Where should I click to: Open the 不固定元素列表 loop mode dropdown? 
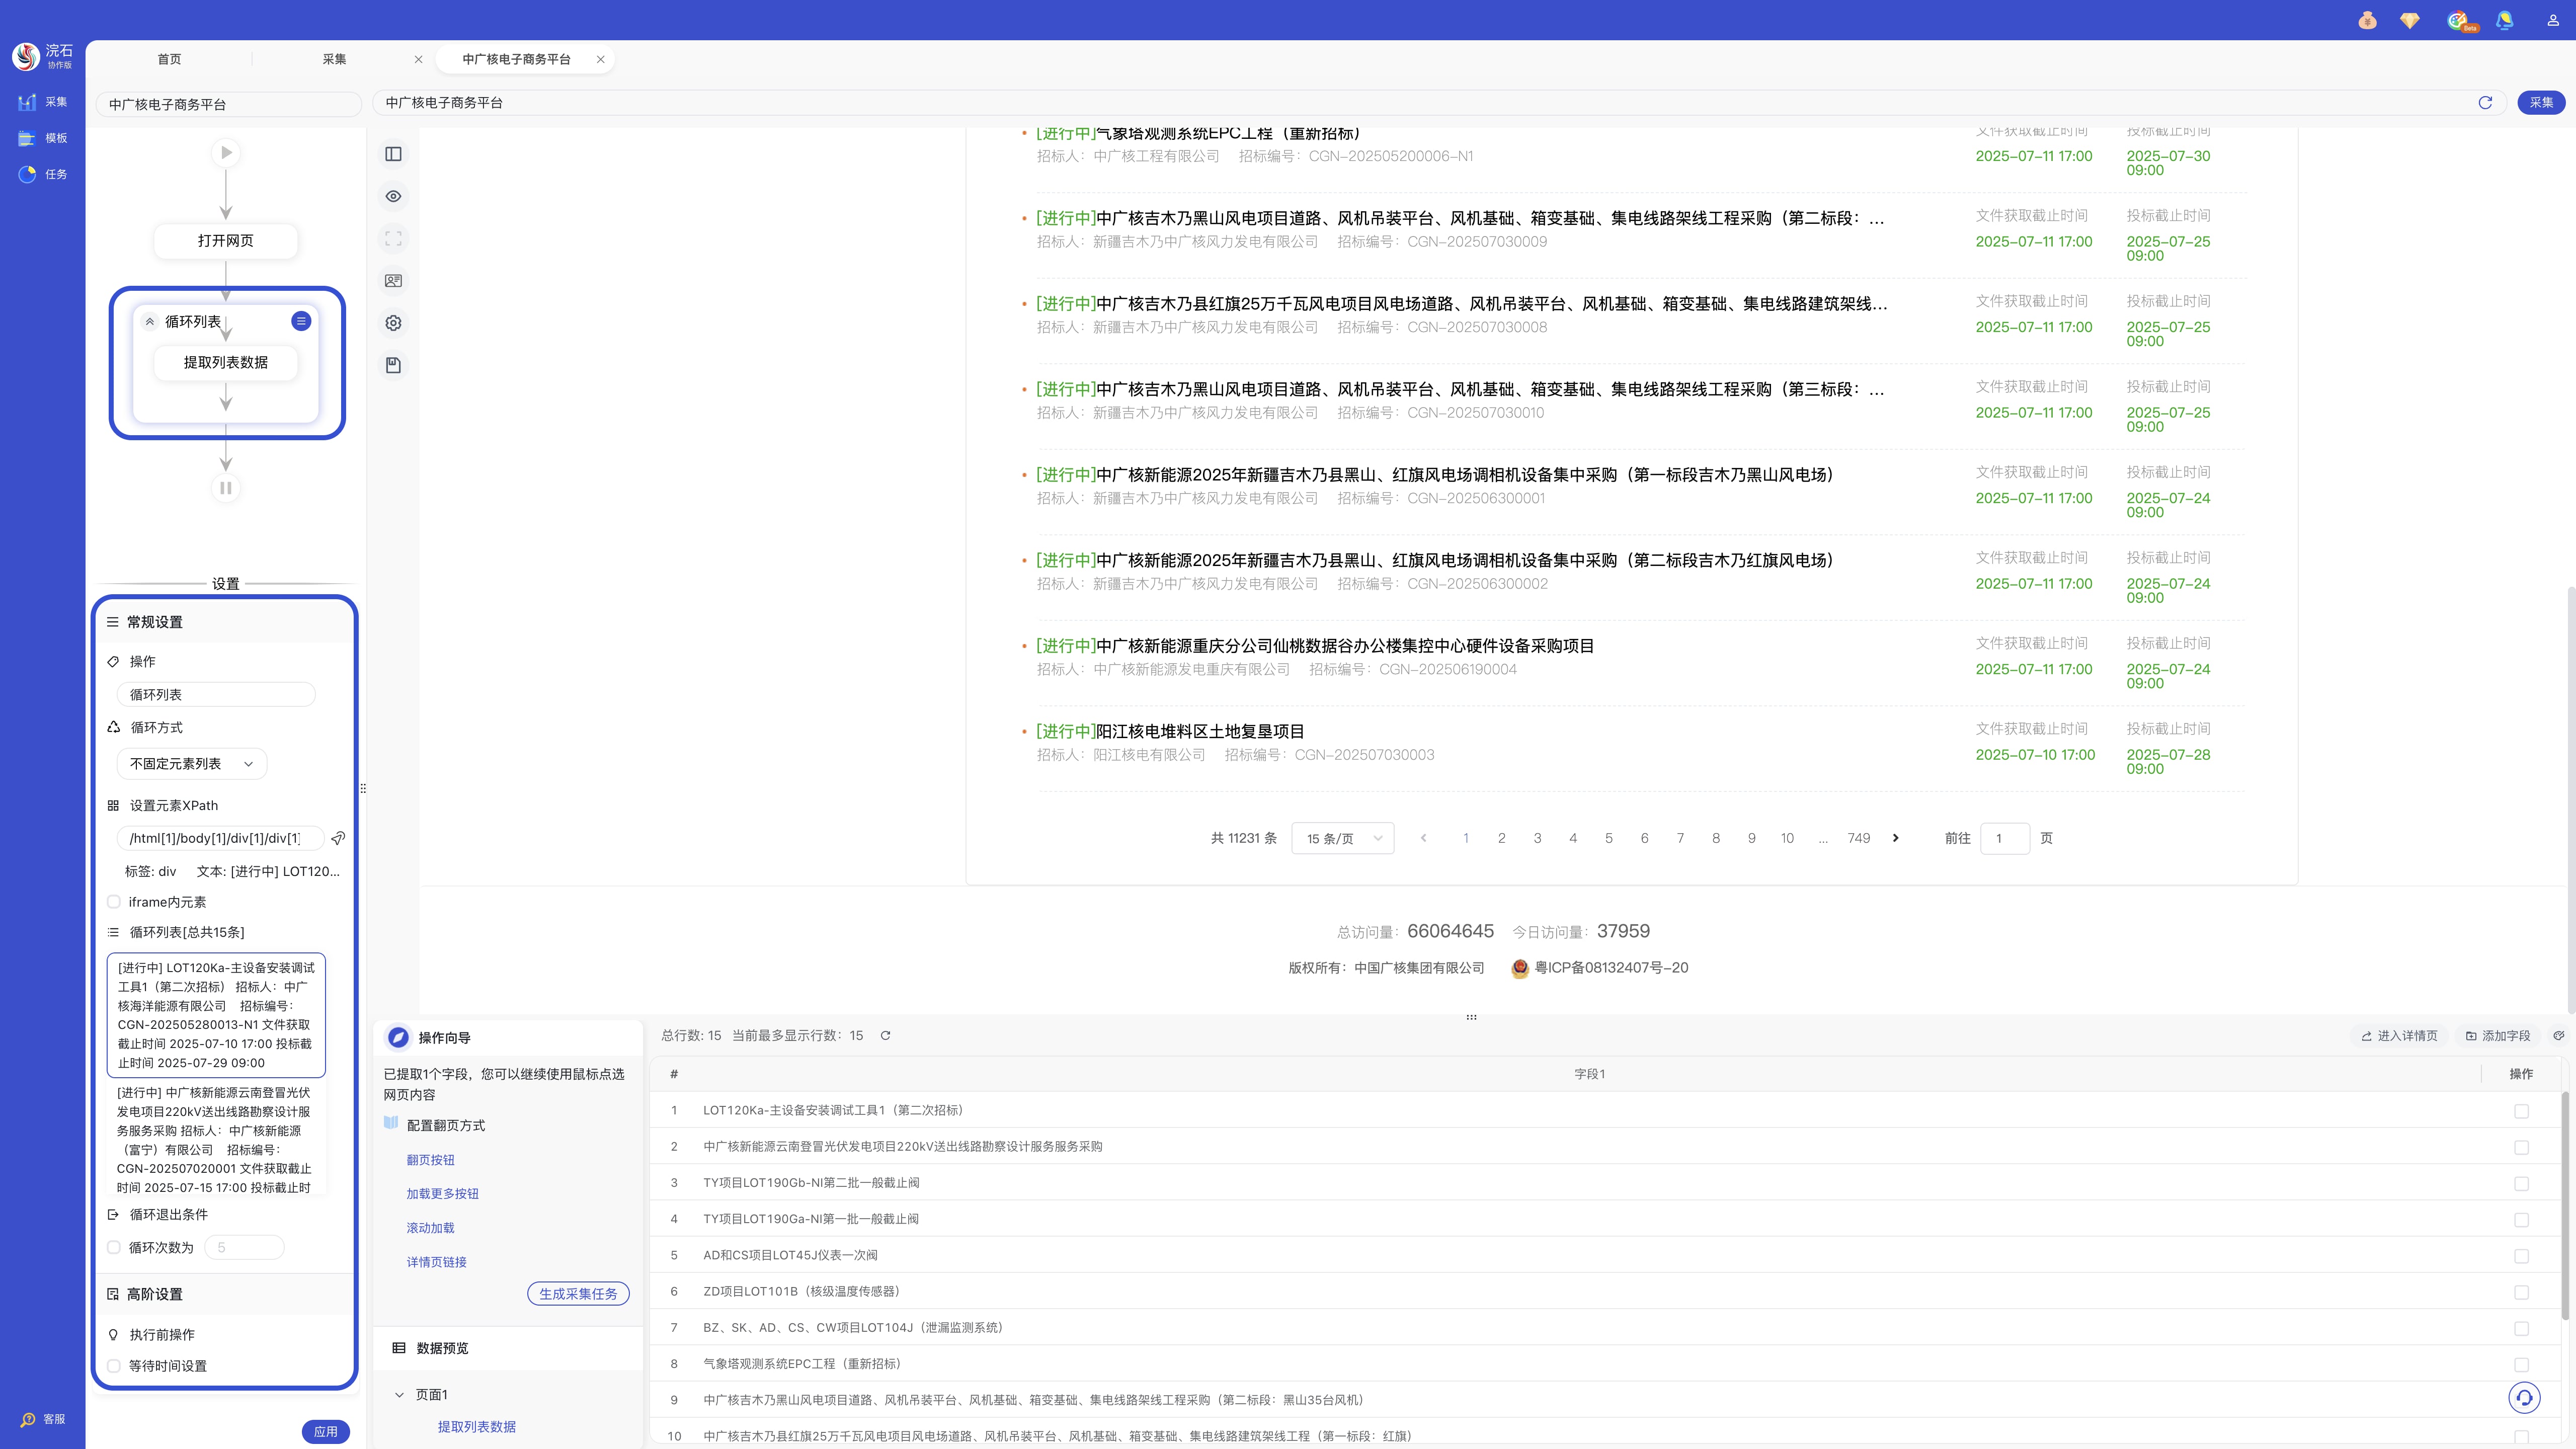(192, 764)
